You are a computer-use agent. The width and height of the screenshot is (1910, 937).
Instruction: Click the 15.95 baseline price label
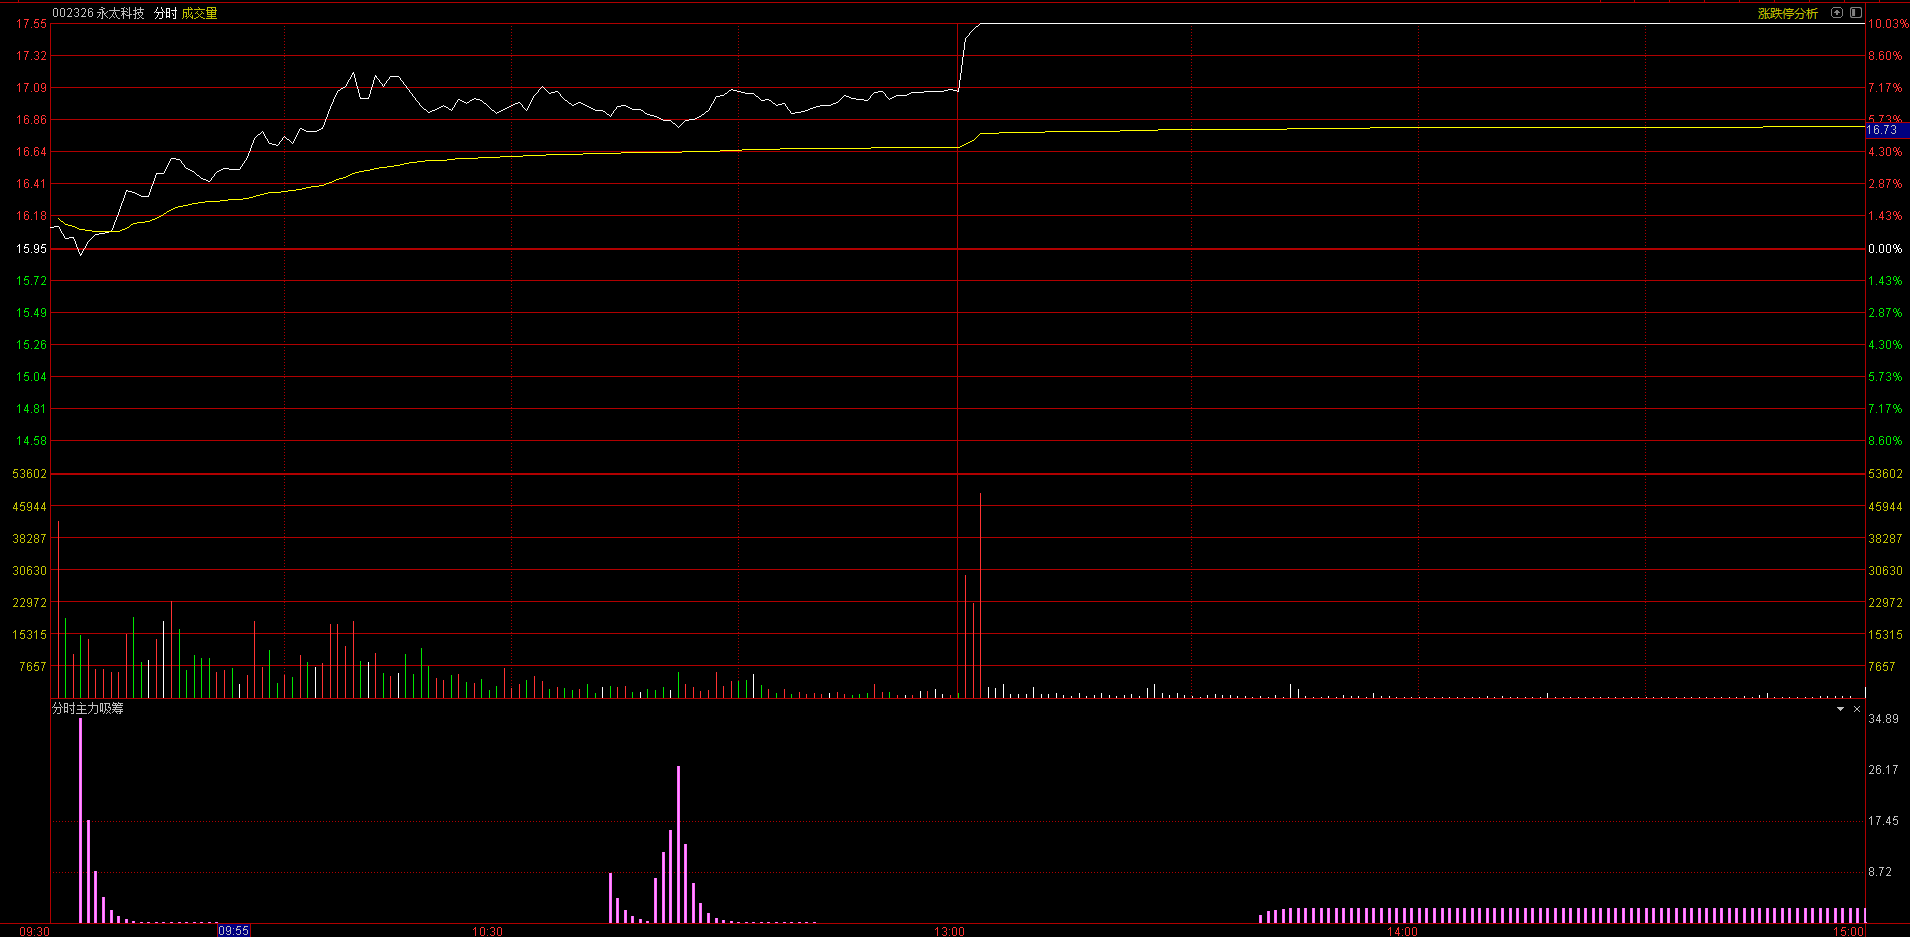31,249
